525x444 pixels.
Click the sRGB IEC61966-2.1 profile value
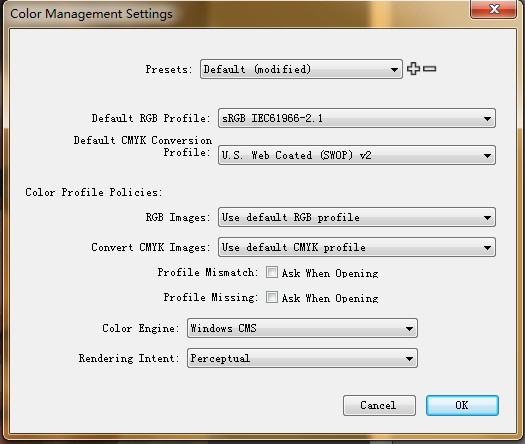(x=272, y=118)
